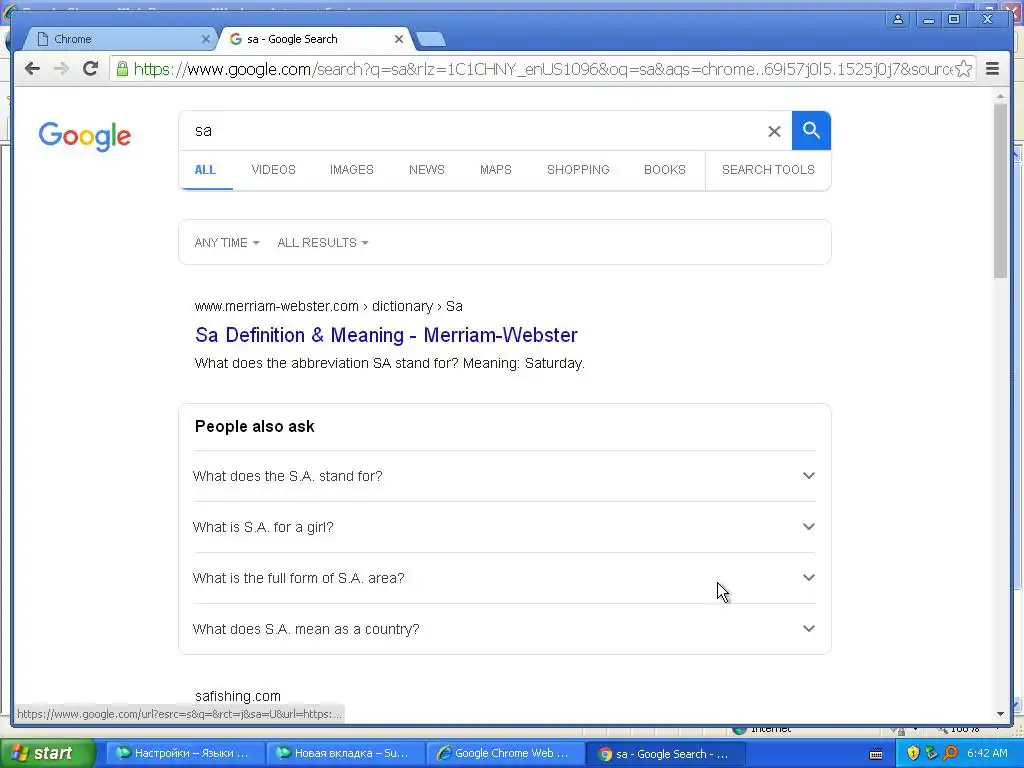Switch to Google Chrome Web taskbar window
Image resolution: width=1024 pixels, height=768 pixels.
(x=505, y=754)
